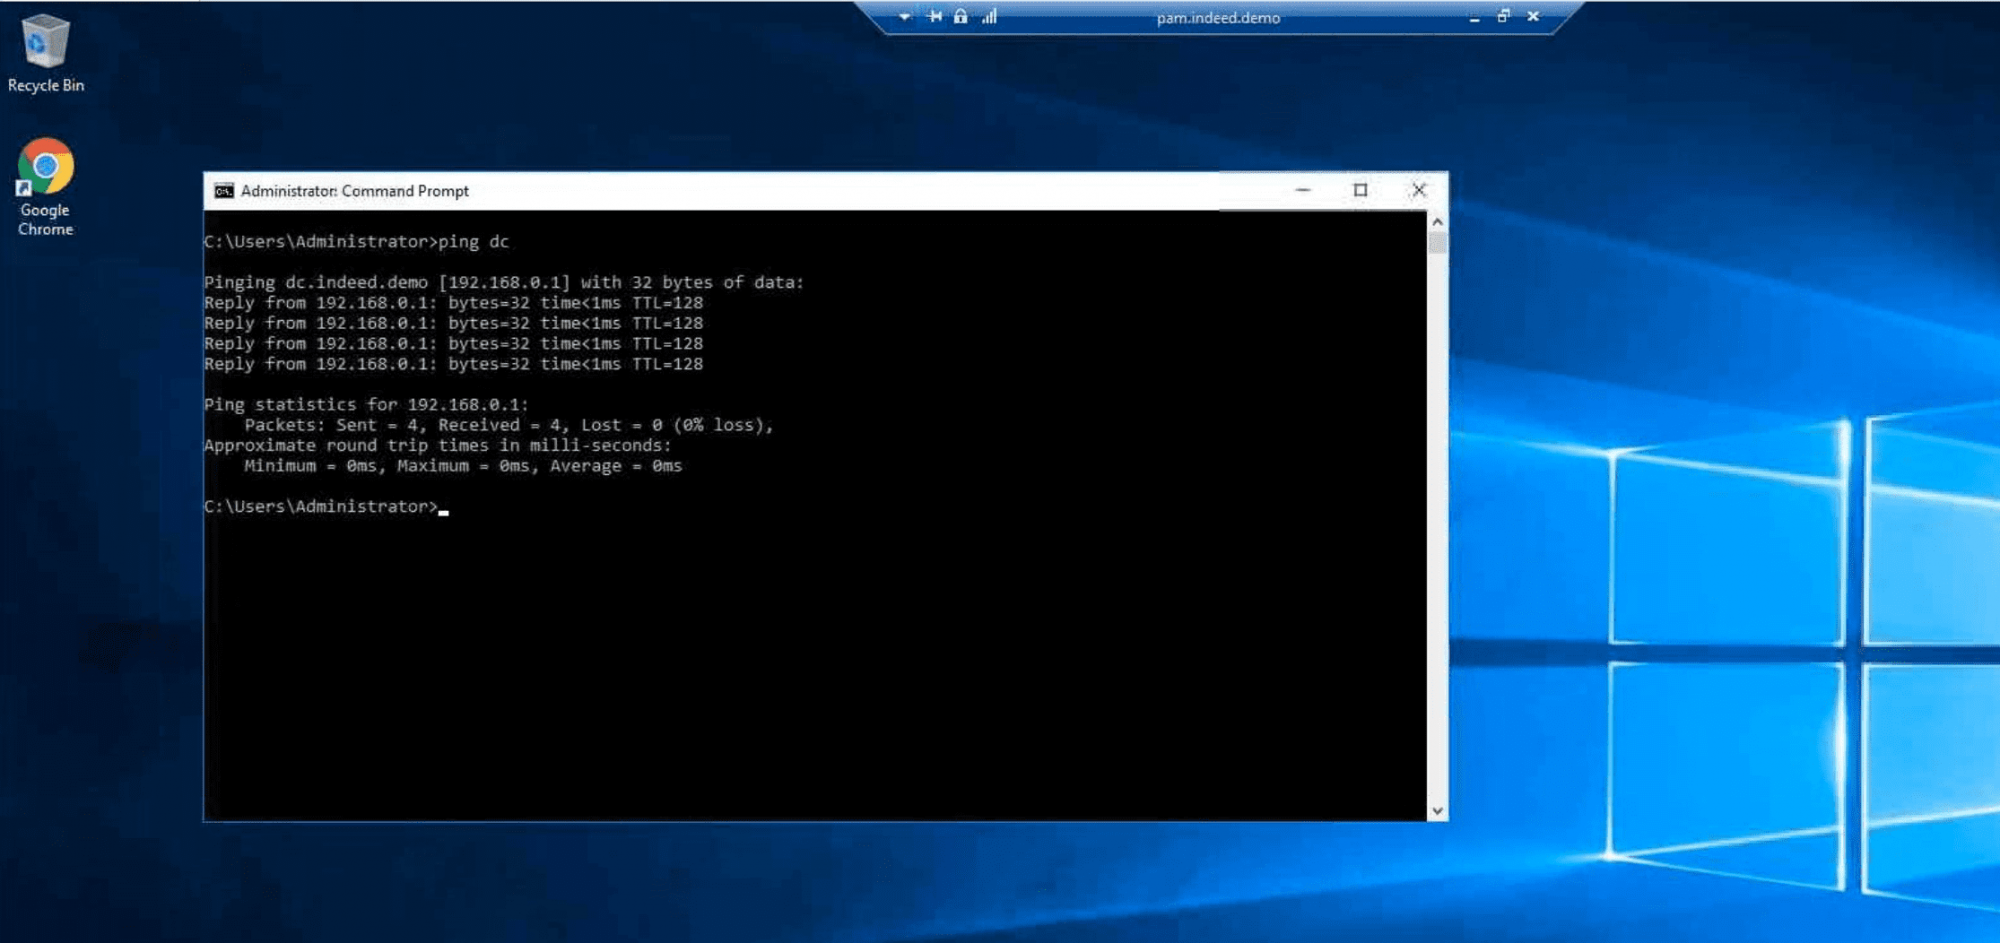Image resolution: width=2000 pixels, height=943 pixels.
Task: Click the 'Minimum = 0ms' timing line
Action: point(463,467)
